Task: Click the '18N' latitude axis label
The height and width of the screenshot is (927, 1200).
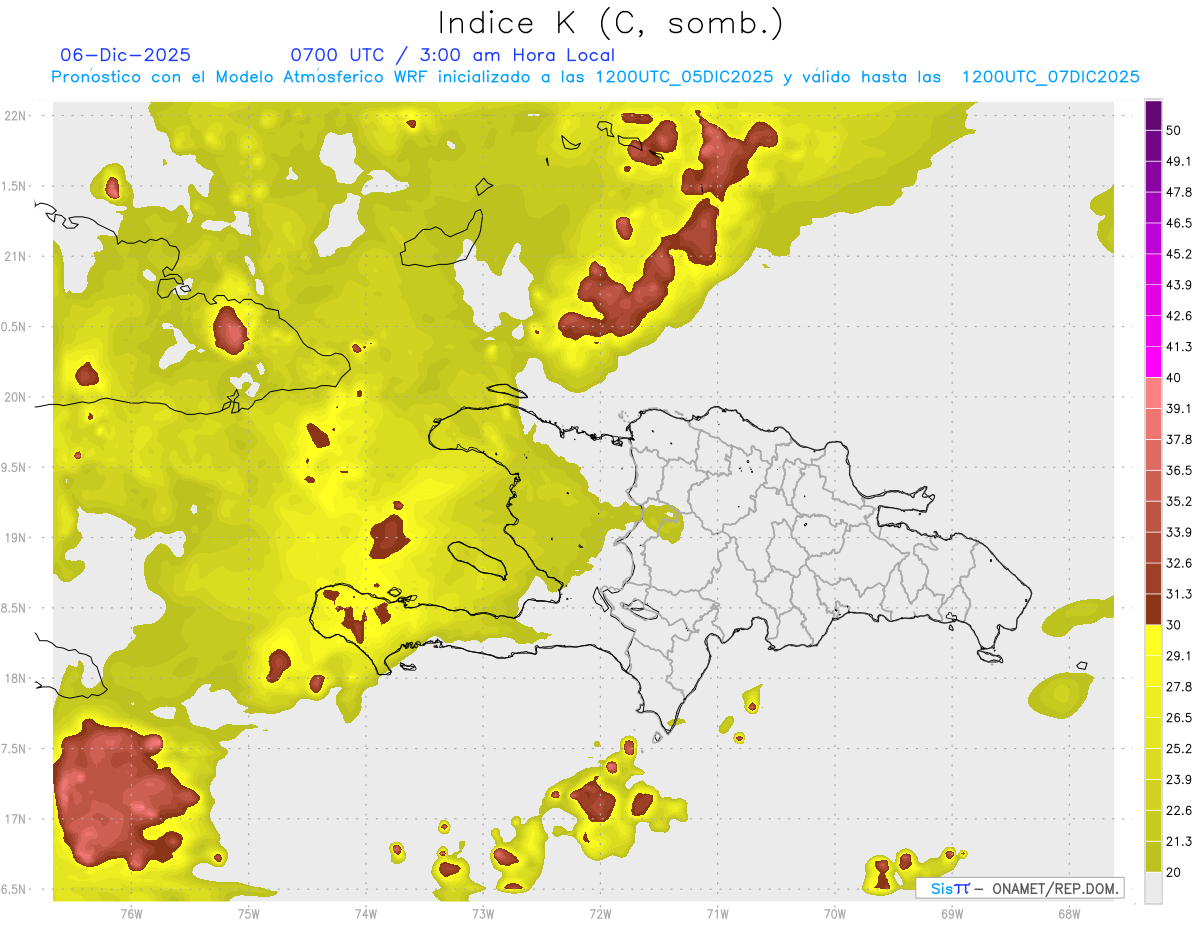Action: click(x=16, y=678)
